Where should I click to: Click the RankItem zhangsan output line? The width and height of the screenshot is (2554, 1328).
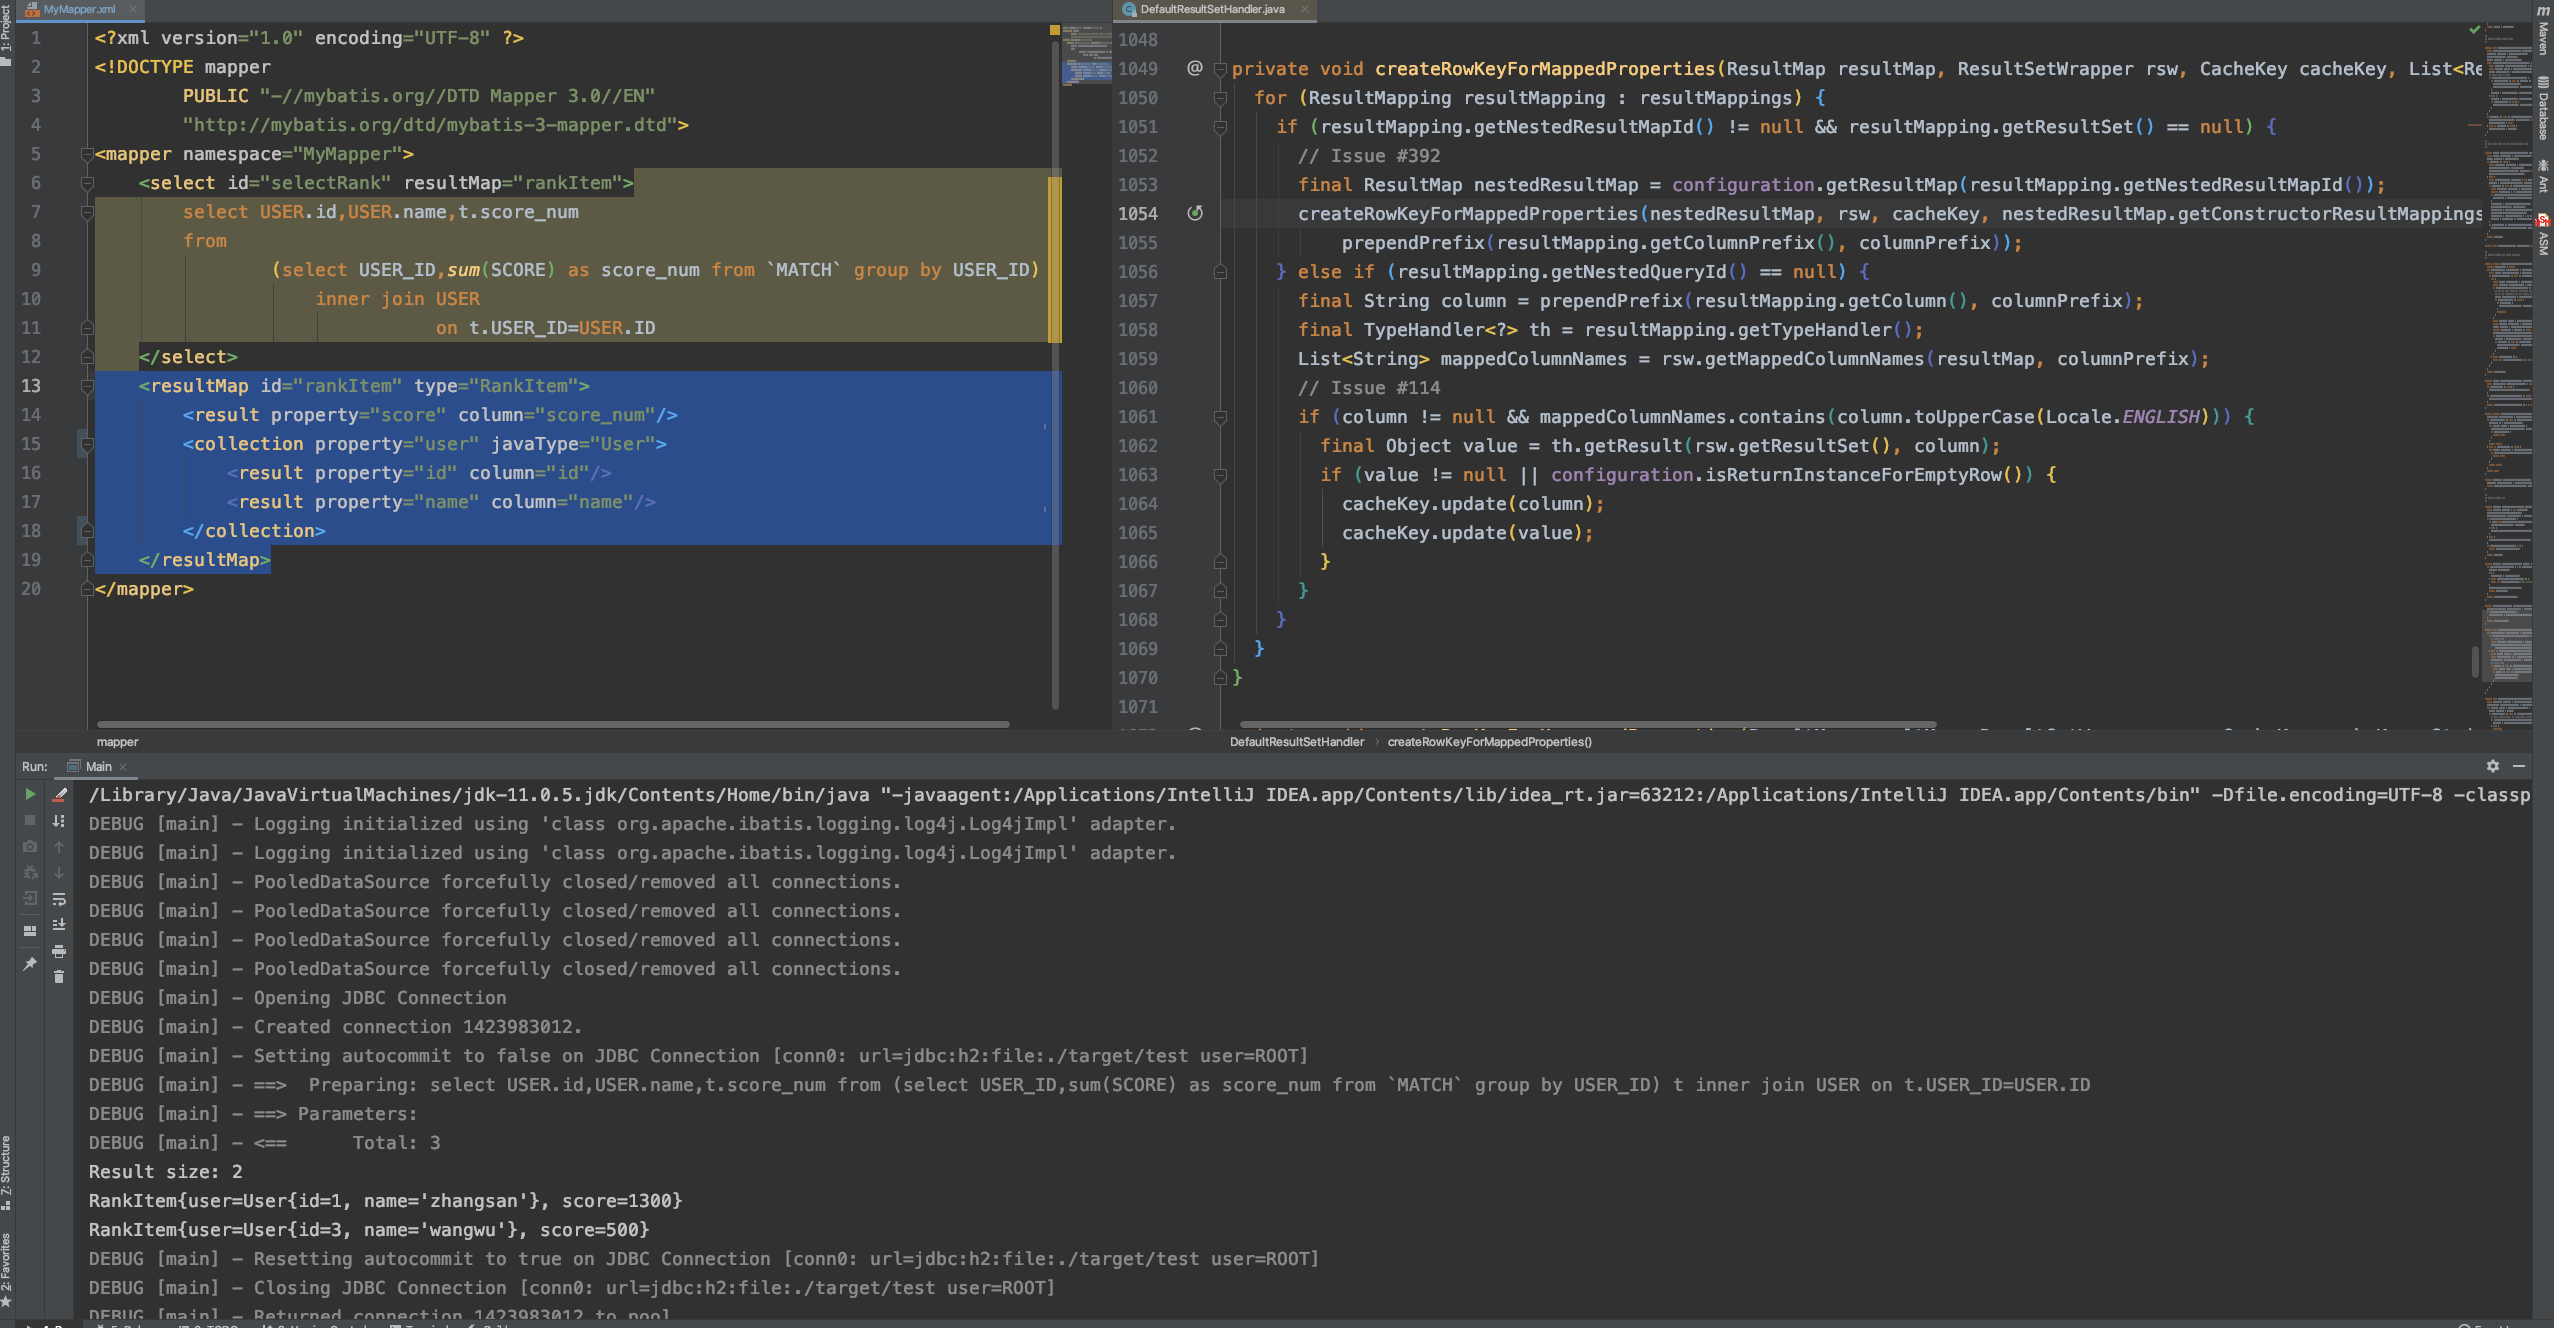tap(385, 1201)
